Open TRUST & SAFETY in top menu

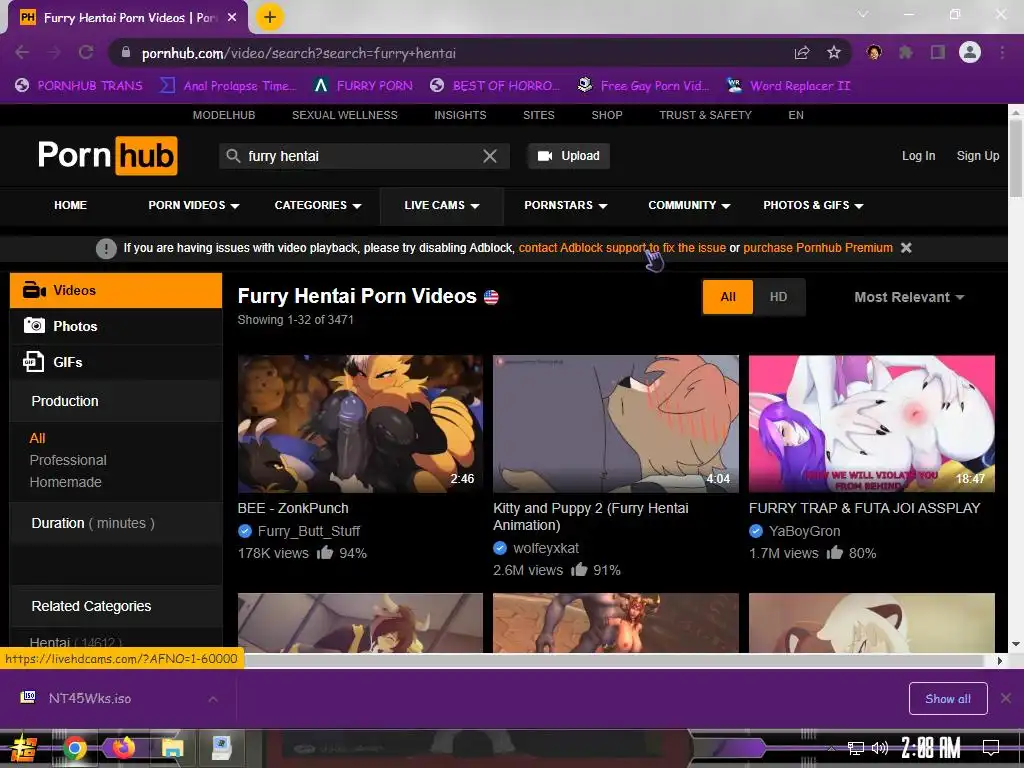(x=705, y=115)
